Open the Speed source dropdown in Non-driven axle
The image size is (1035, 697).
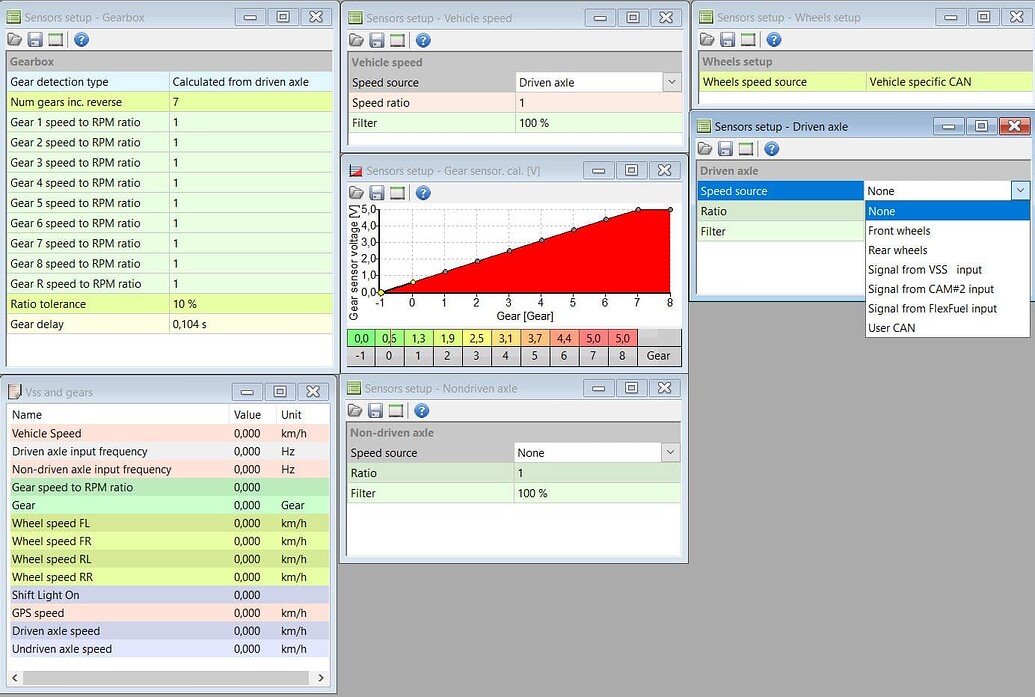point(670,452)
